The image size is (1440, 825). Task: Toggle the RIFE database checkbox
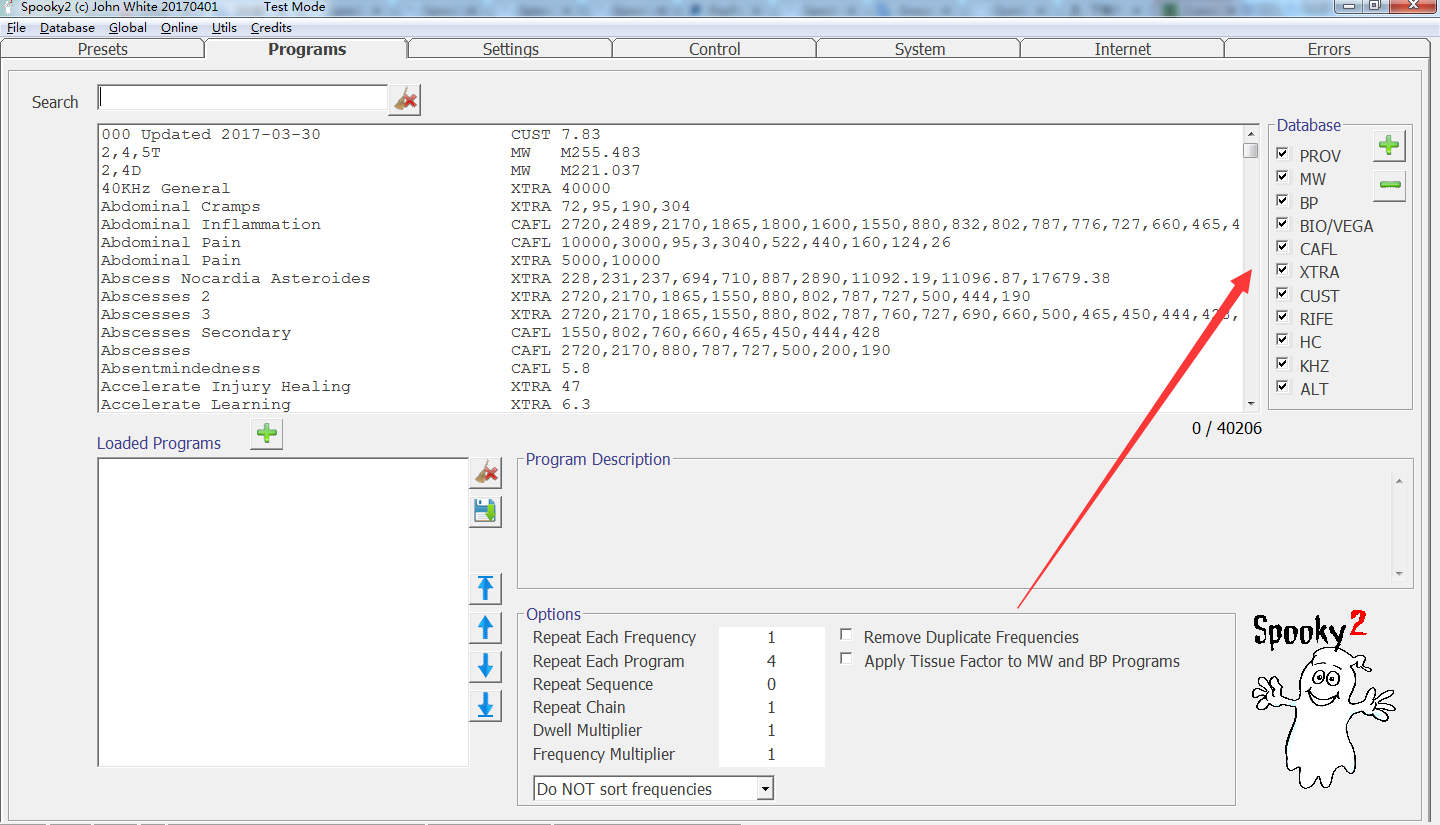(1282, 317)
